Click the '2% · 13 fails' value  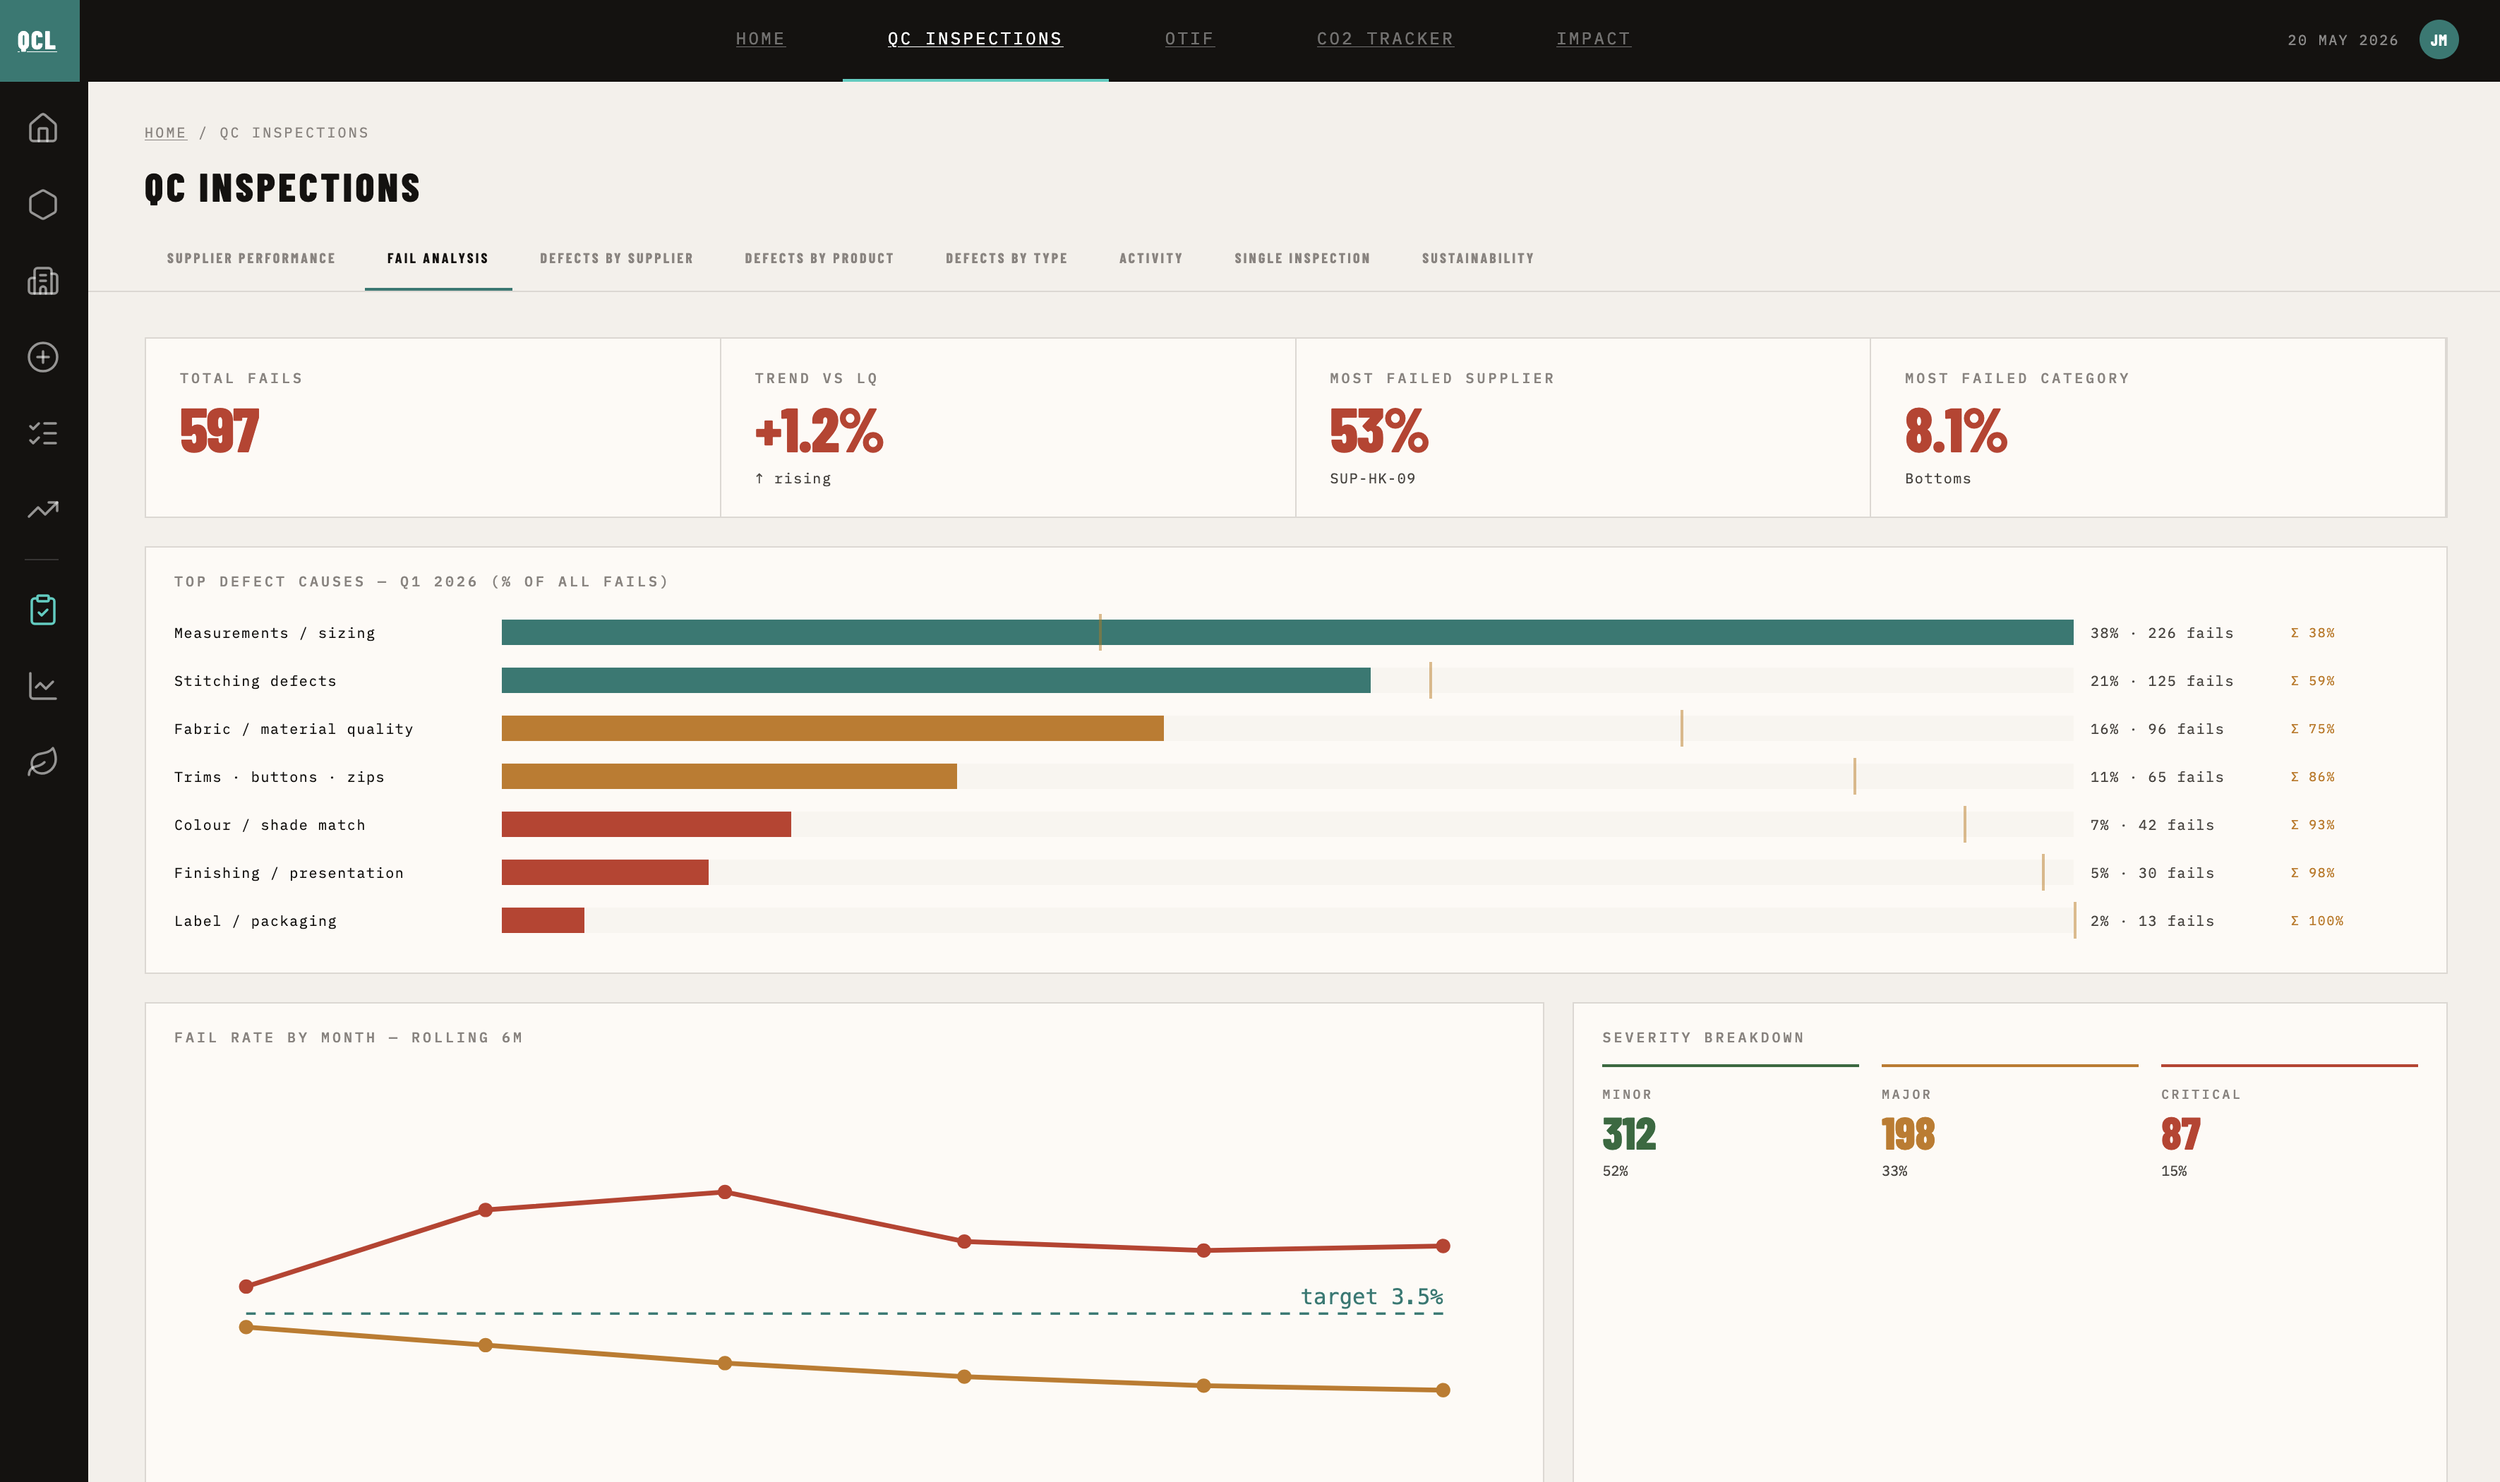click(2151, 921)
